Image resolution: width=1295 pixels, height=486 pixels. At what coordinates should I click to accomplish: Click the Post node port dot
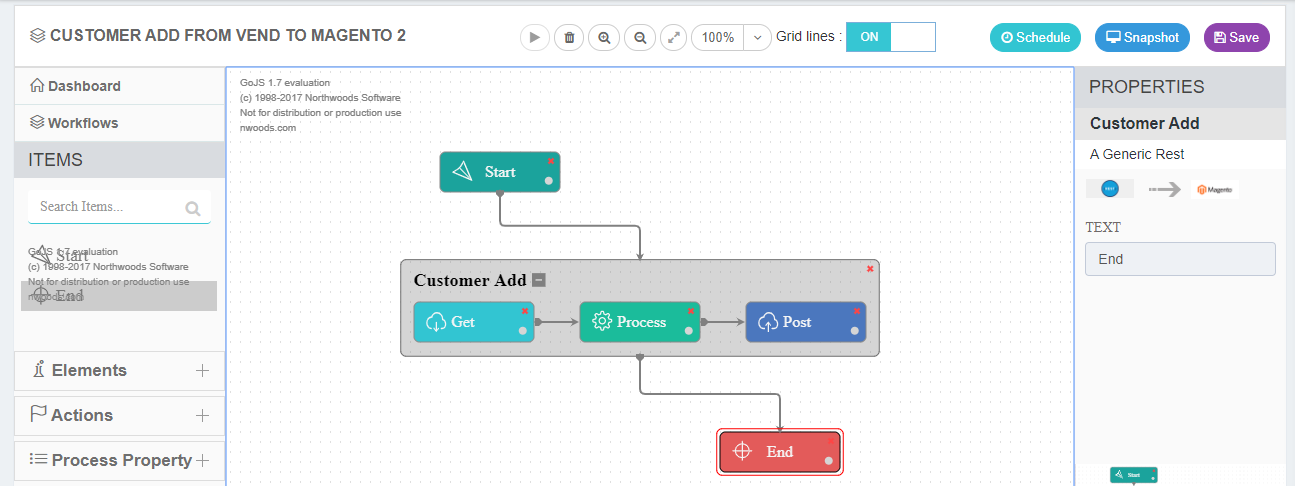855,331
